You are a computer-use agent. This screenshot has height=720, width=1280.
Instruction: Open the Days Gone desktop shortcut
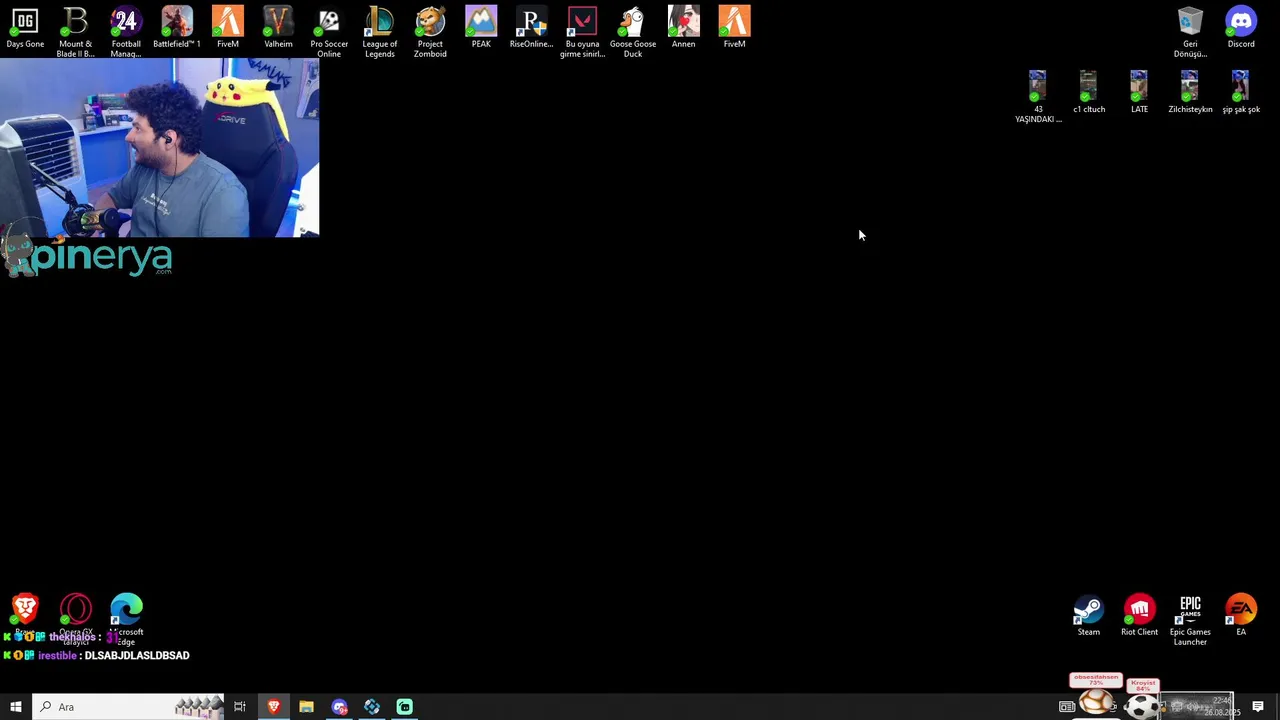pos(25,28)
